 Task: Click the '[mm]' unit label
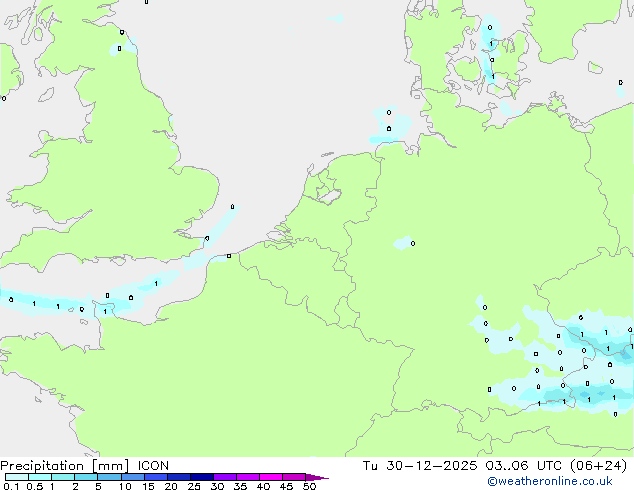click(x=110, y=466)
